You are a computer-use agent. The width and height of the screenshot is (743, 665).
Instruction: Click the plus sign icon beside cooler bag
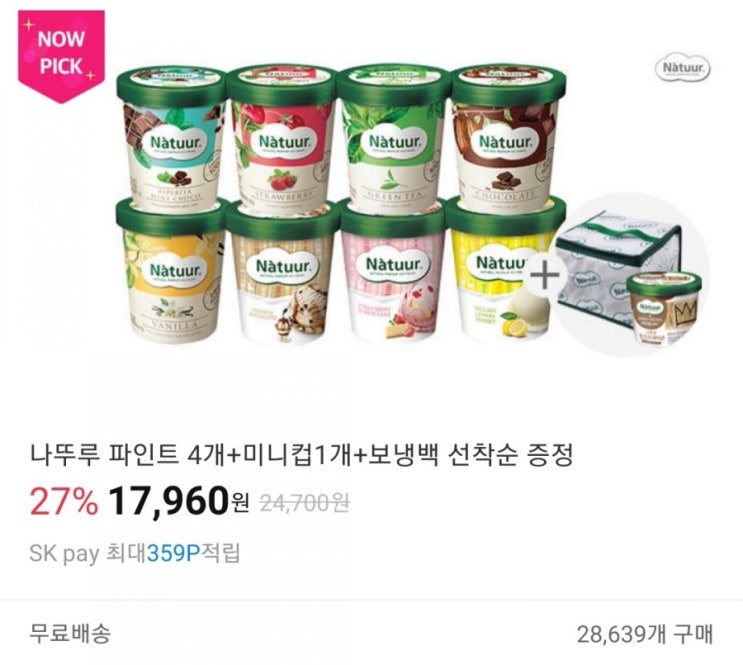coord(545,275)
